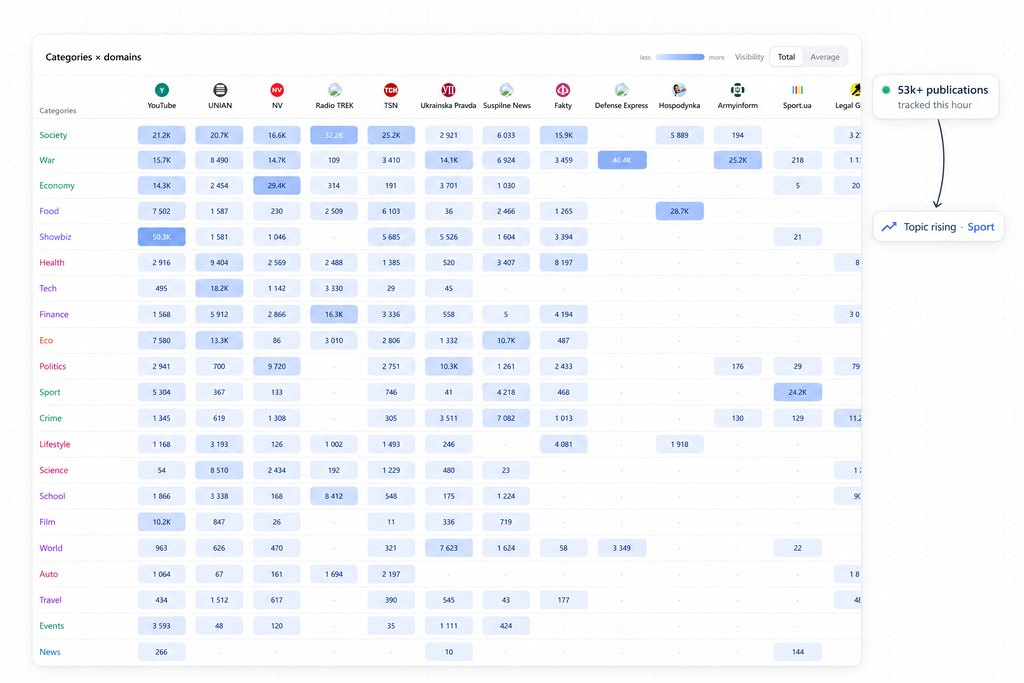Select the Society category row label
The height and width of the screenshot is (683, 1024).
[x=53, y=135]
